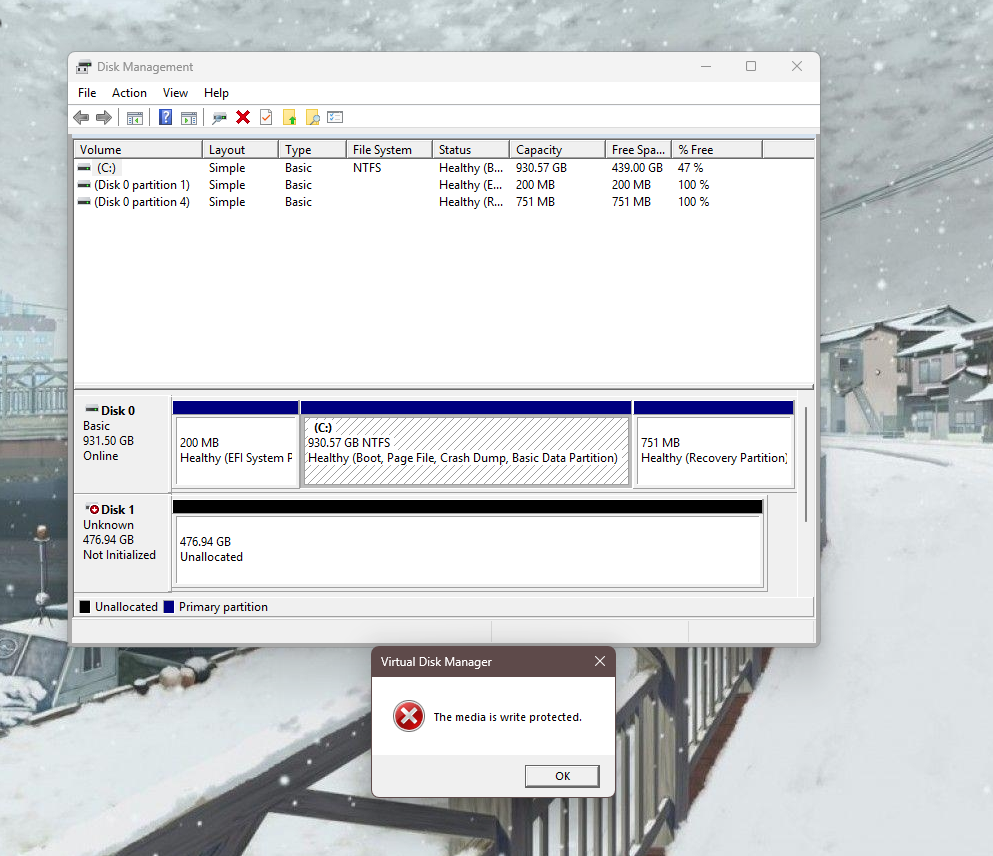993x856 pixels.
Task: Click the Forward arrow toolbar icon
Action: point(103,118)
